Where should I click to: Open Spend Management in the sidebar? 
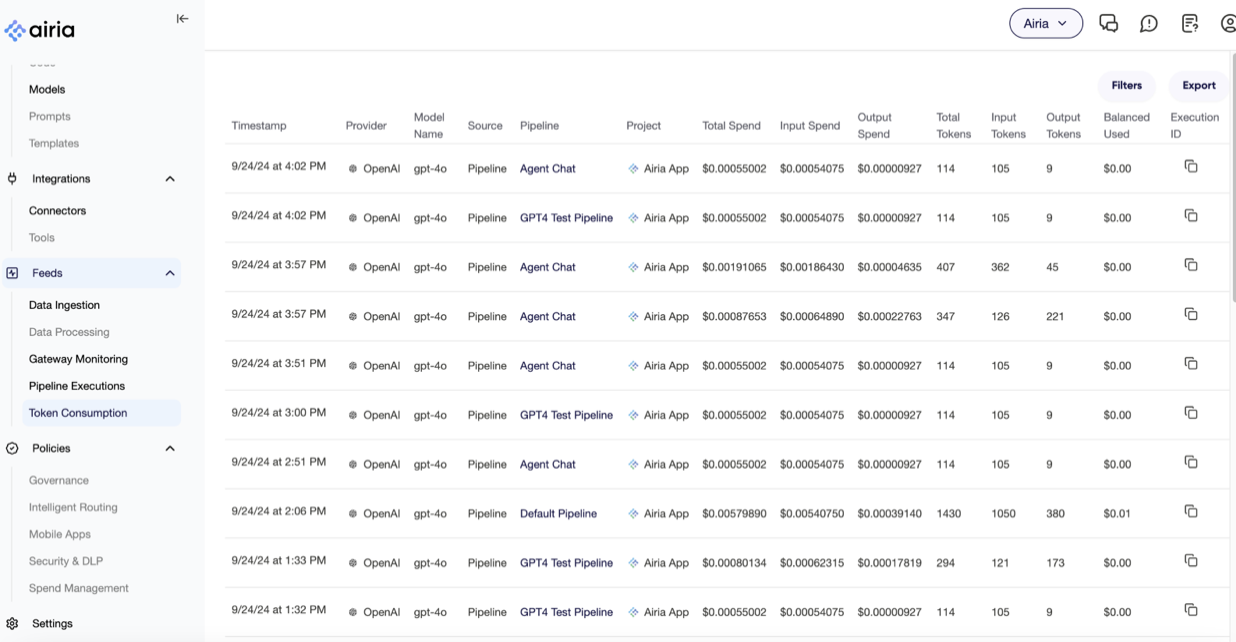[79, 589]
